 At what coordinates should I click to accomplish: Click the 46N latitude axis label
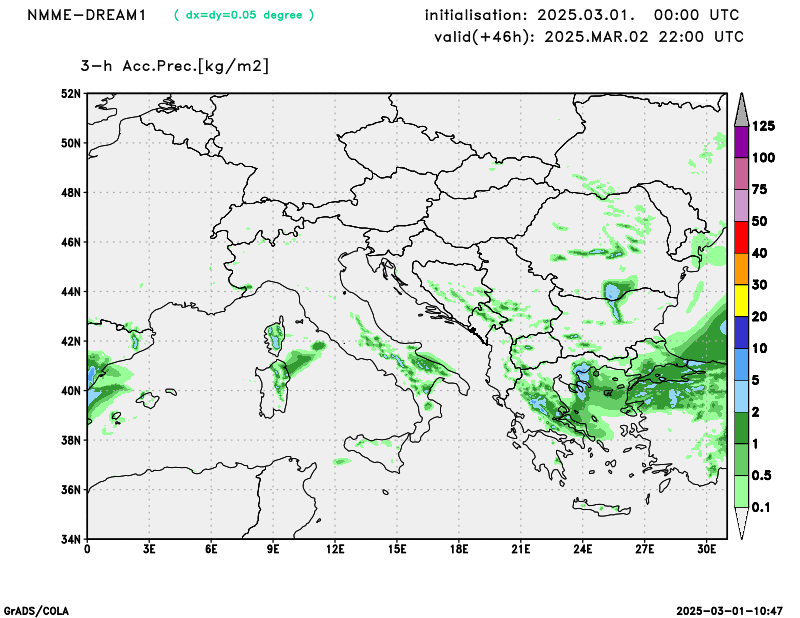[x=71, y=242]
